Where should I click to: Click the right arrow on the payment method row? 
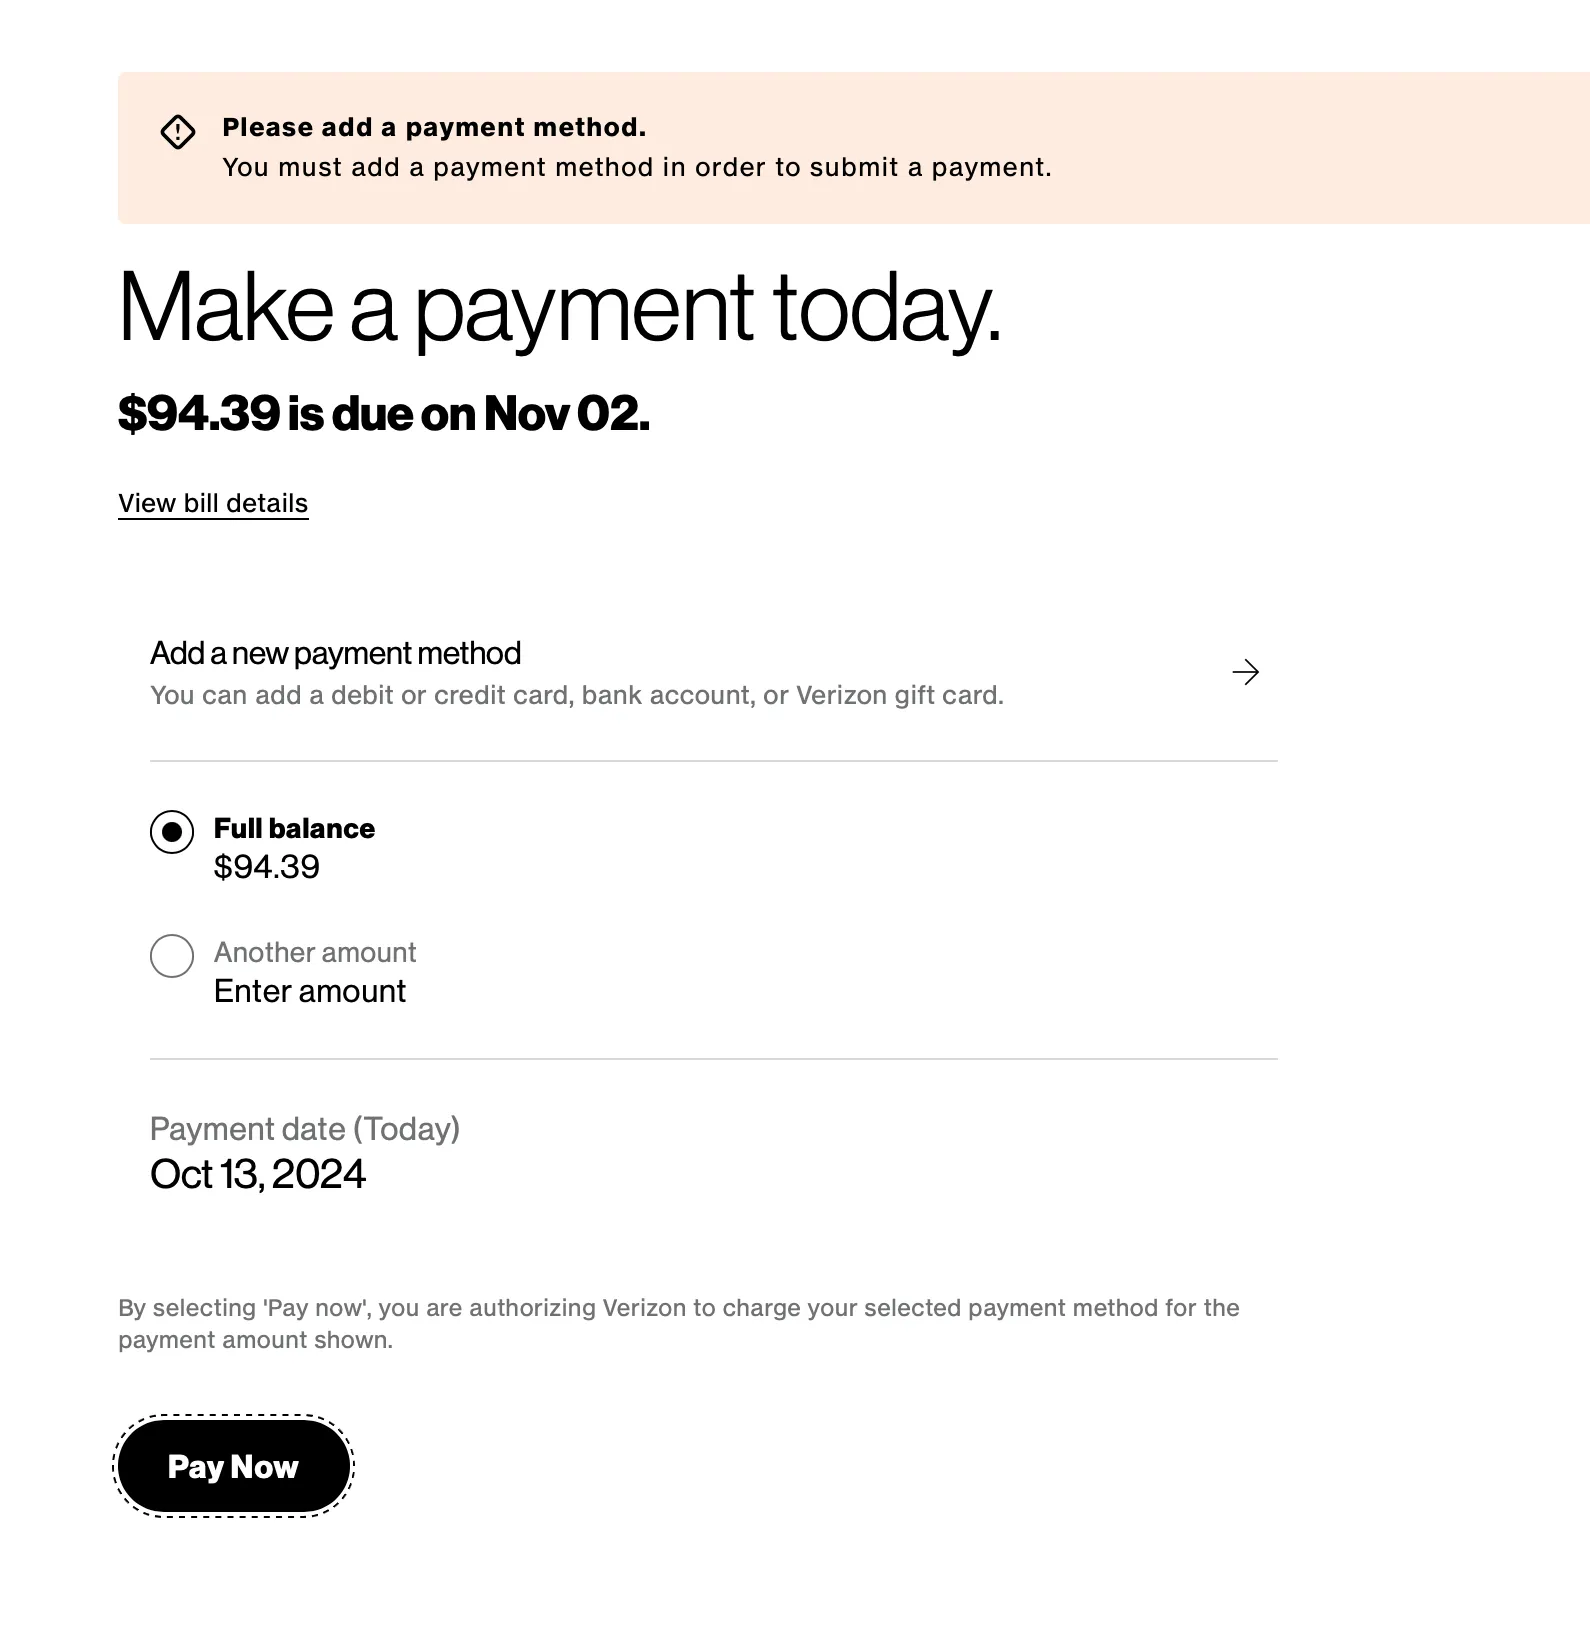coord(1246,672)
